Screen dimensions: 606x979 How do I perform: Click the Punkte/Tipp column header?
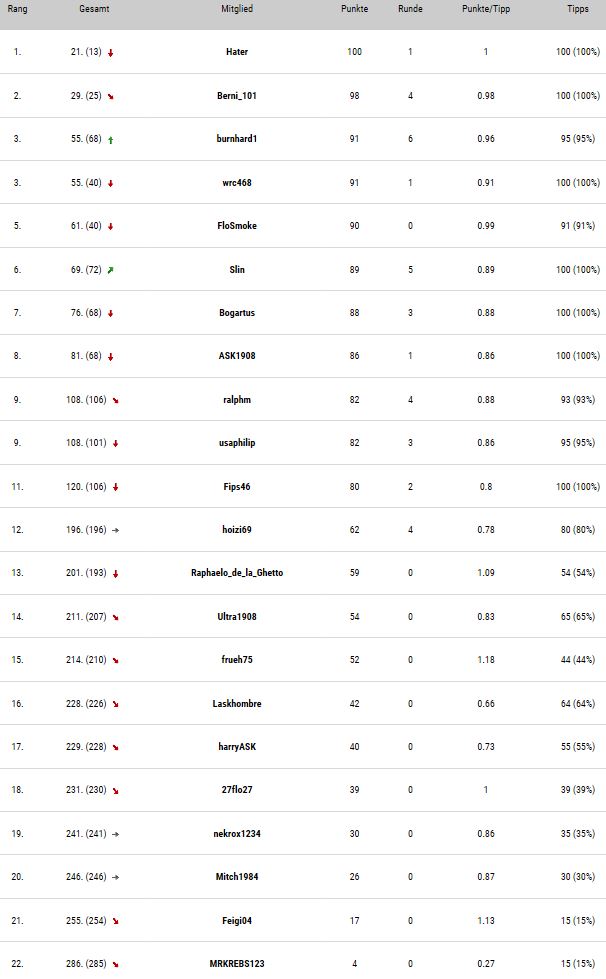tap(486, 9)
